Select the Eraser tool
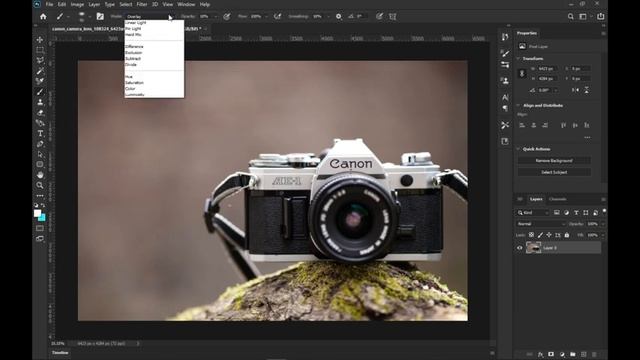Image resolution: width=640 pixels, height=360 pixels. [40, 113]
